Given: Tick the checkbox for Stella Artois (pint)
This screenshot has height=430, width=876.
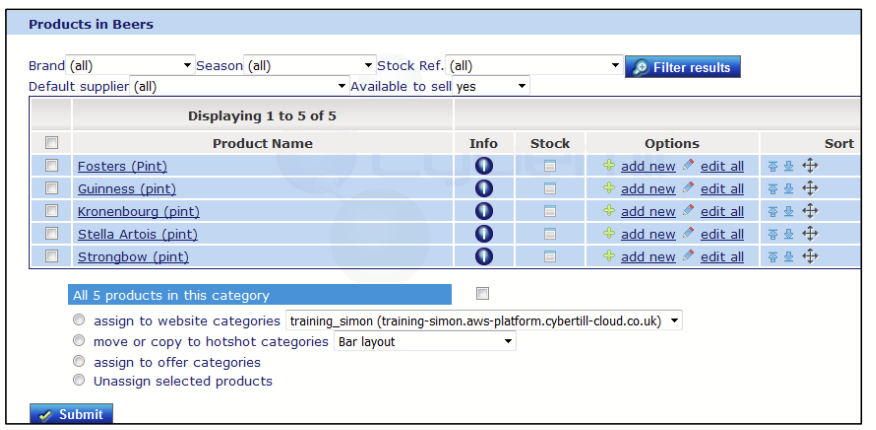Looking at the screenshot, I should 51,233.
